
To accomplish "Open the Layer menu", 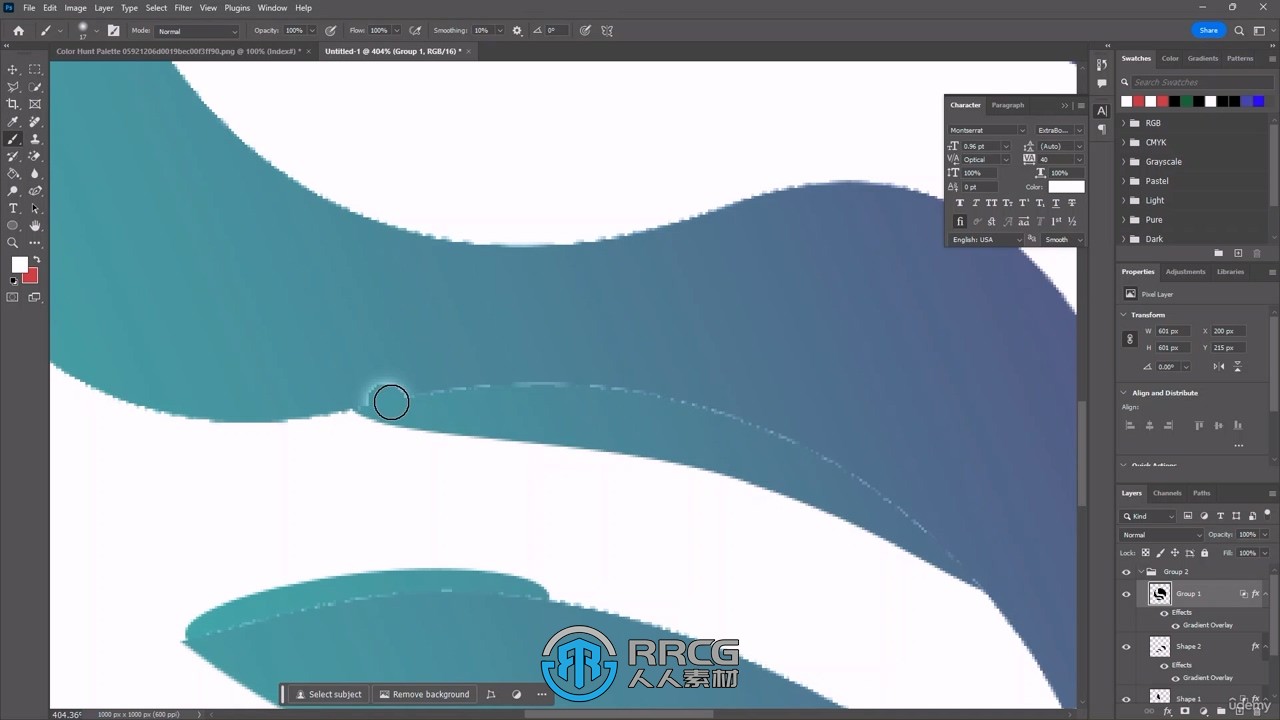I will point(104,8).
